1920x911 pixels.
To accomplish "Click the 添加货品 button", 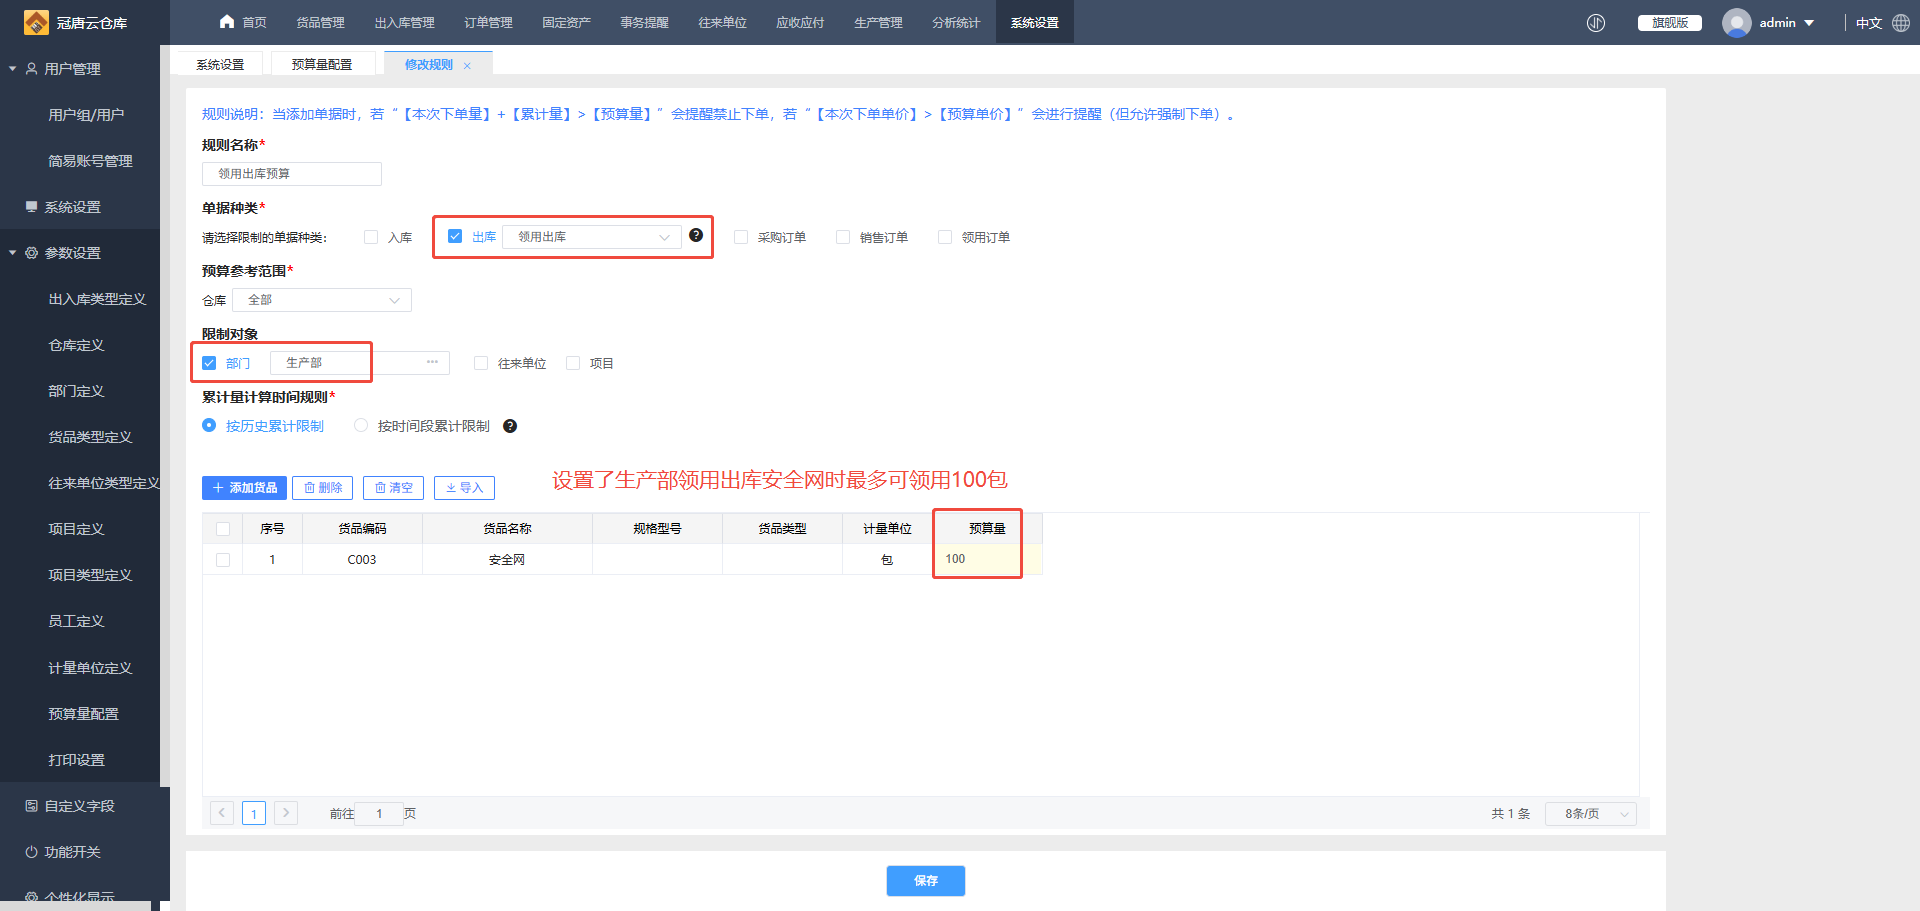I will (245, 488).
